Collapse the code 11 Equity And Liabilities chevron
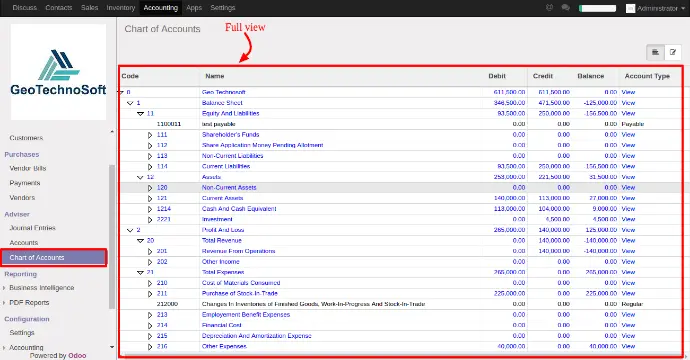This screenshot has width=690, height=360. click(140, 114)
